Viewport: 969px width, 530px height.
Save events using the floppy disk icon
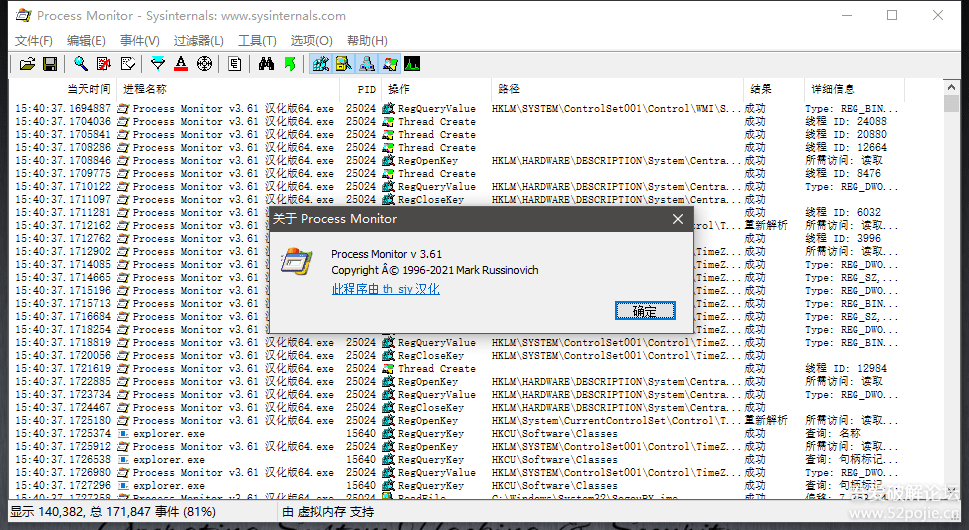(x=50, y=64)
